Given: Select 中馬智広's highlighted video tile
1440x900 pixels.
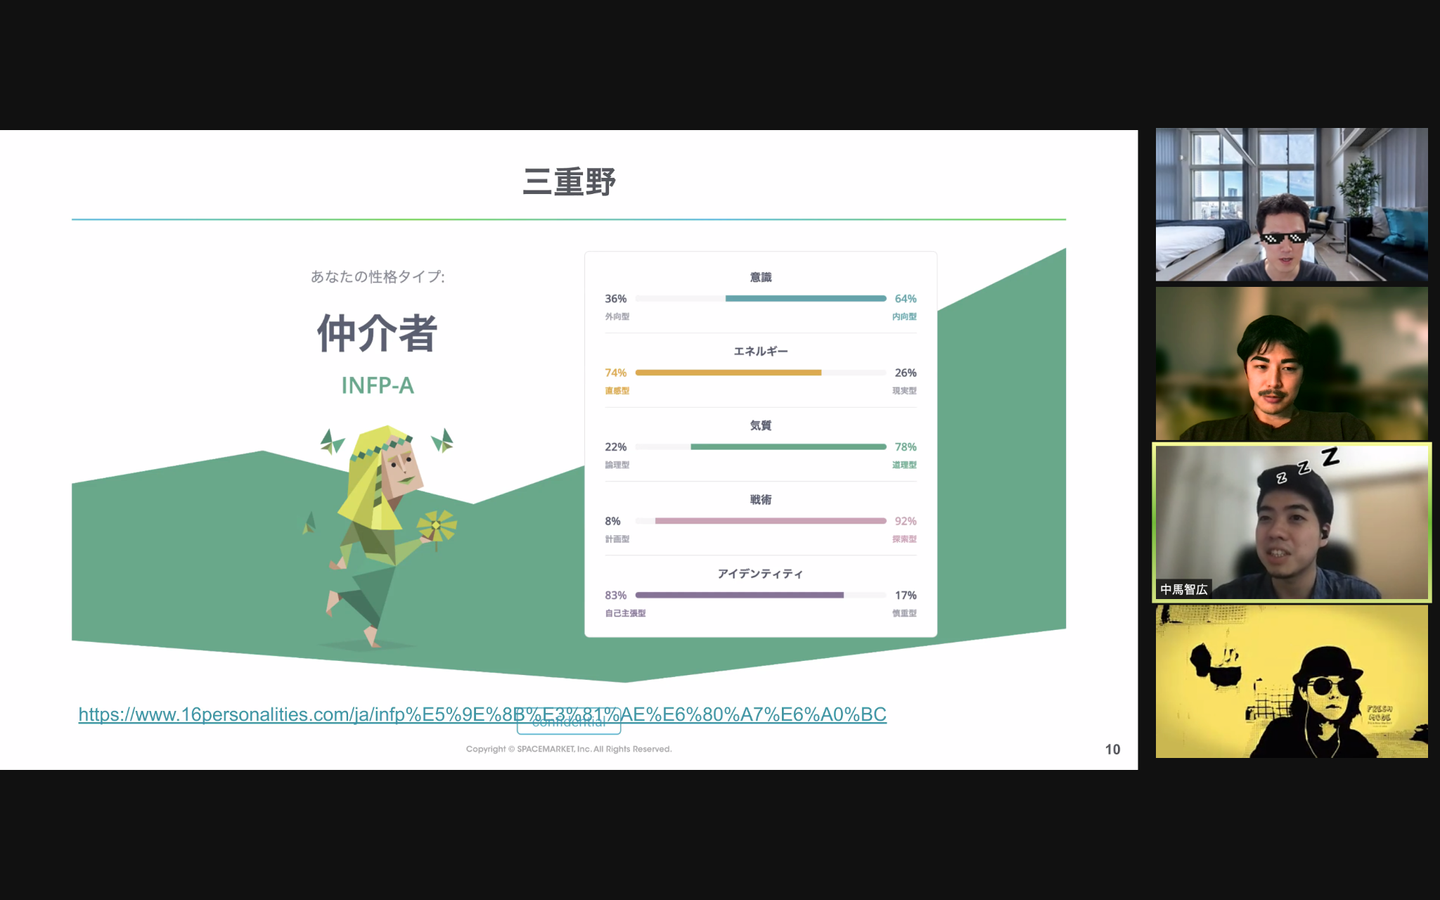Looking at the screenshot, I should (x=1292, y=522).
